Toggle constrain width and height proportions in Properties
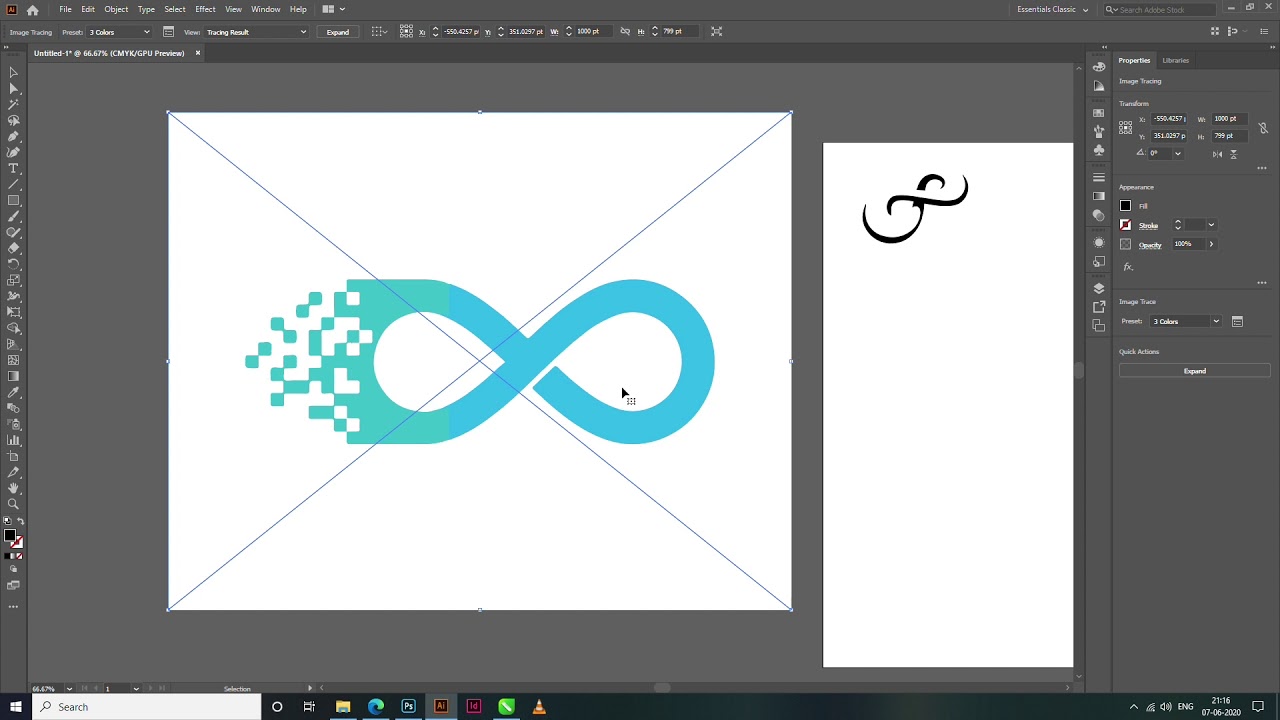This screenshot has width=1280, height=720. point(1263,128)
